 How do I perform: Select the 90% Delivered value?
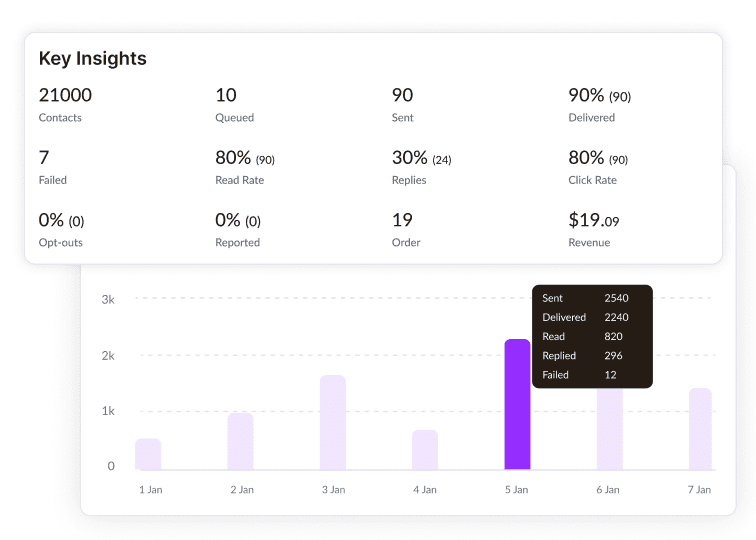point(600,95)
